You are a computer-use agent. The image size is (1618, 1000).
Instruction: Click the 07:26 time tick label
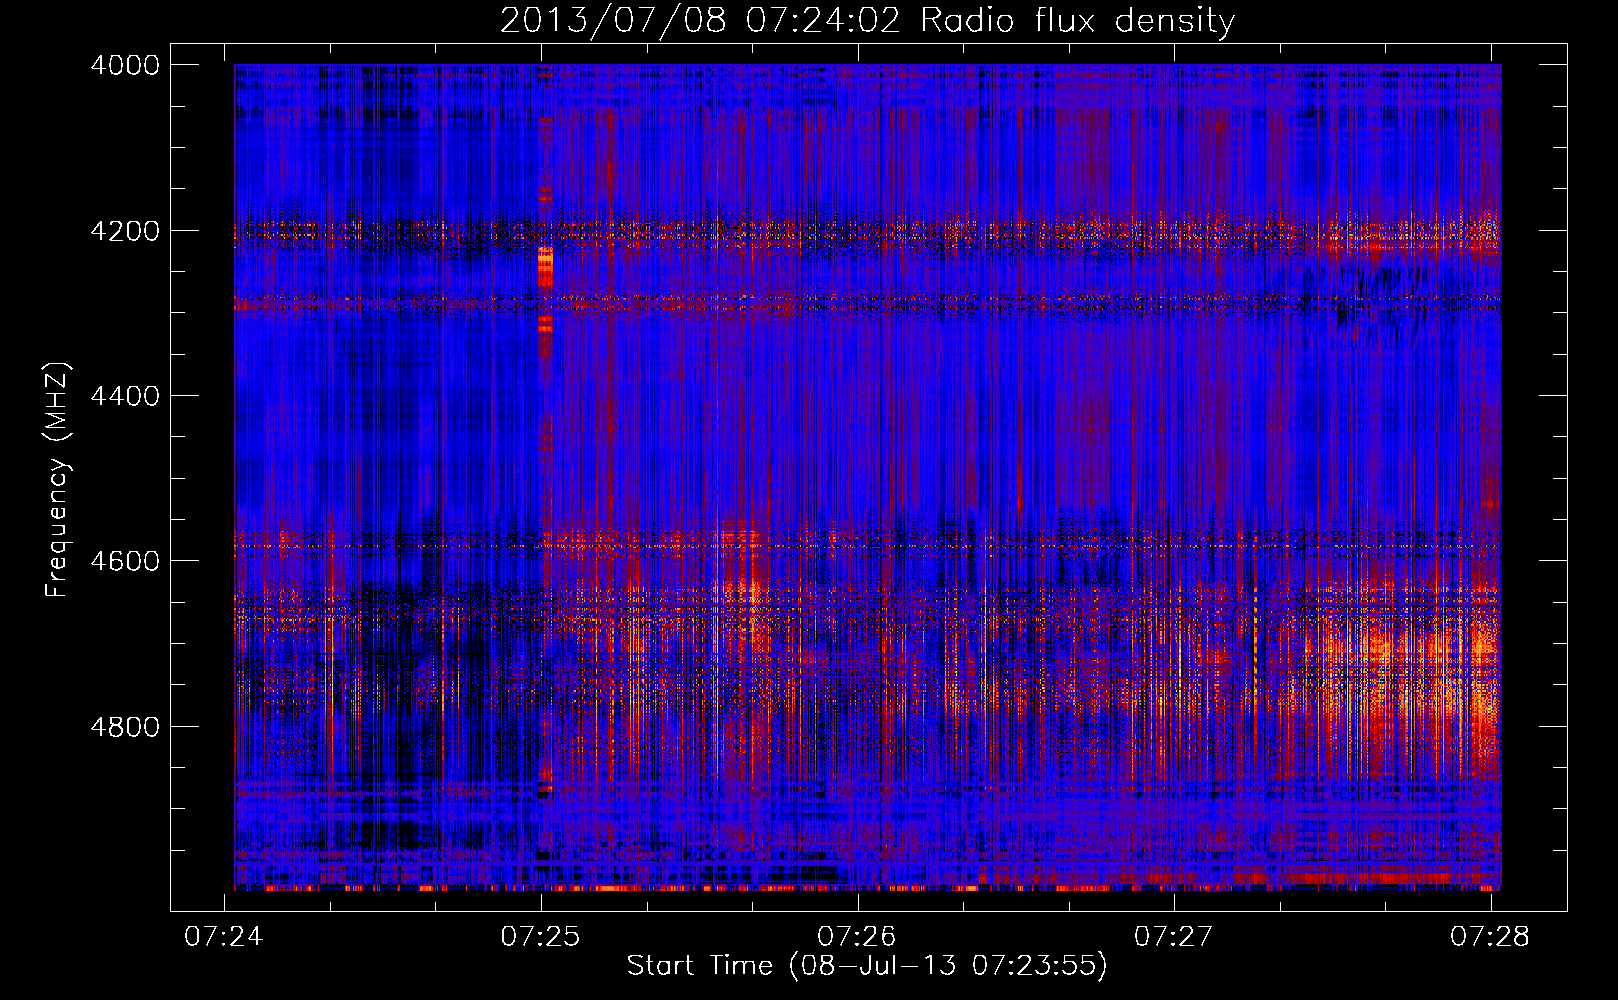(x=858, y=936)
